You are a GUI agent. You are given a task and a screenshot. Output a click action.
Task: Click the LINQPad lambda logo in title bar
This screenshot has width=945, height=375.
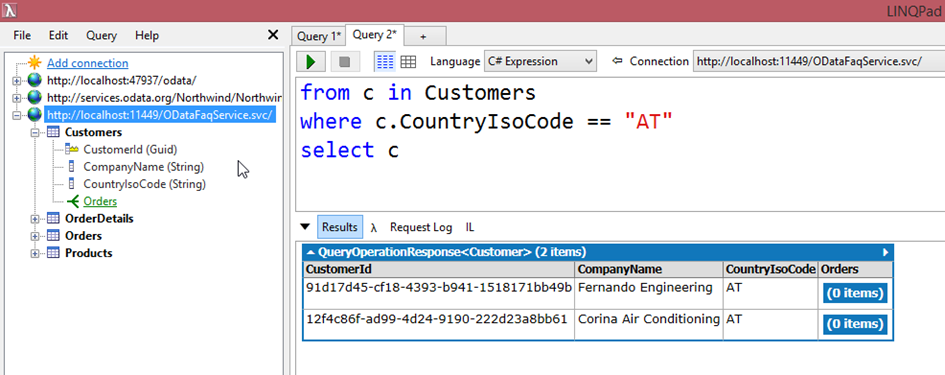click(x=9, y=10)
